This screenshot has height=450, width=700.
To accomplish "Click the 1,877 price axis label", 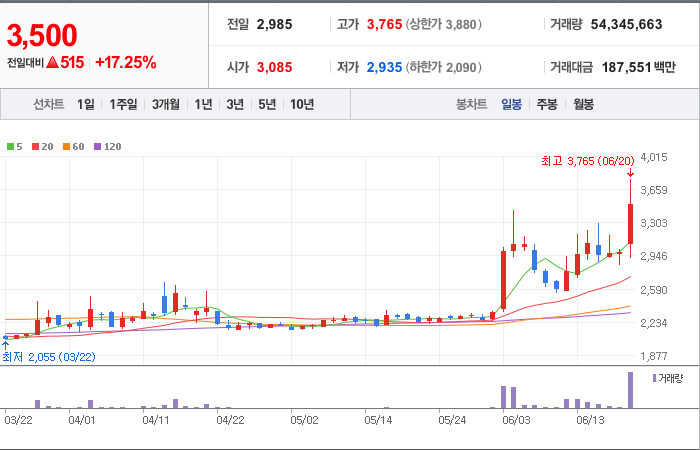I will pos(654,356).
